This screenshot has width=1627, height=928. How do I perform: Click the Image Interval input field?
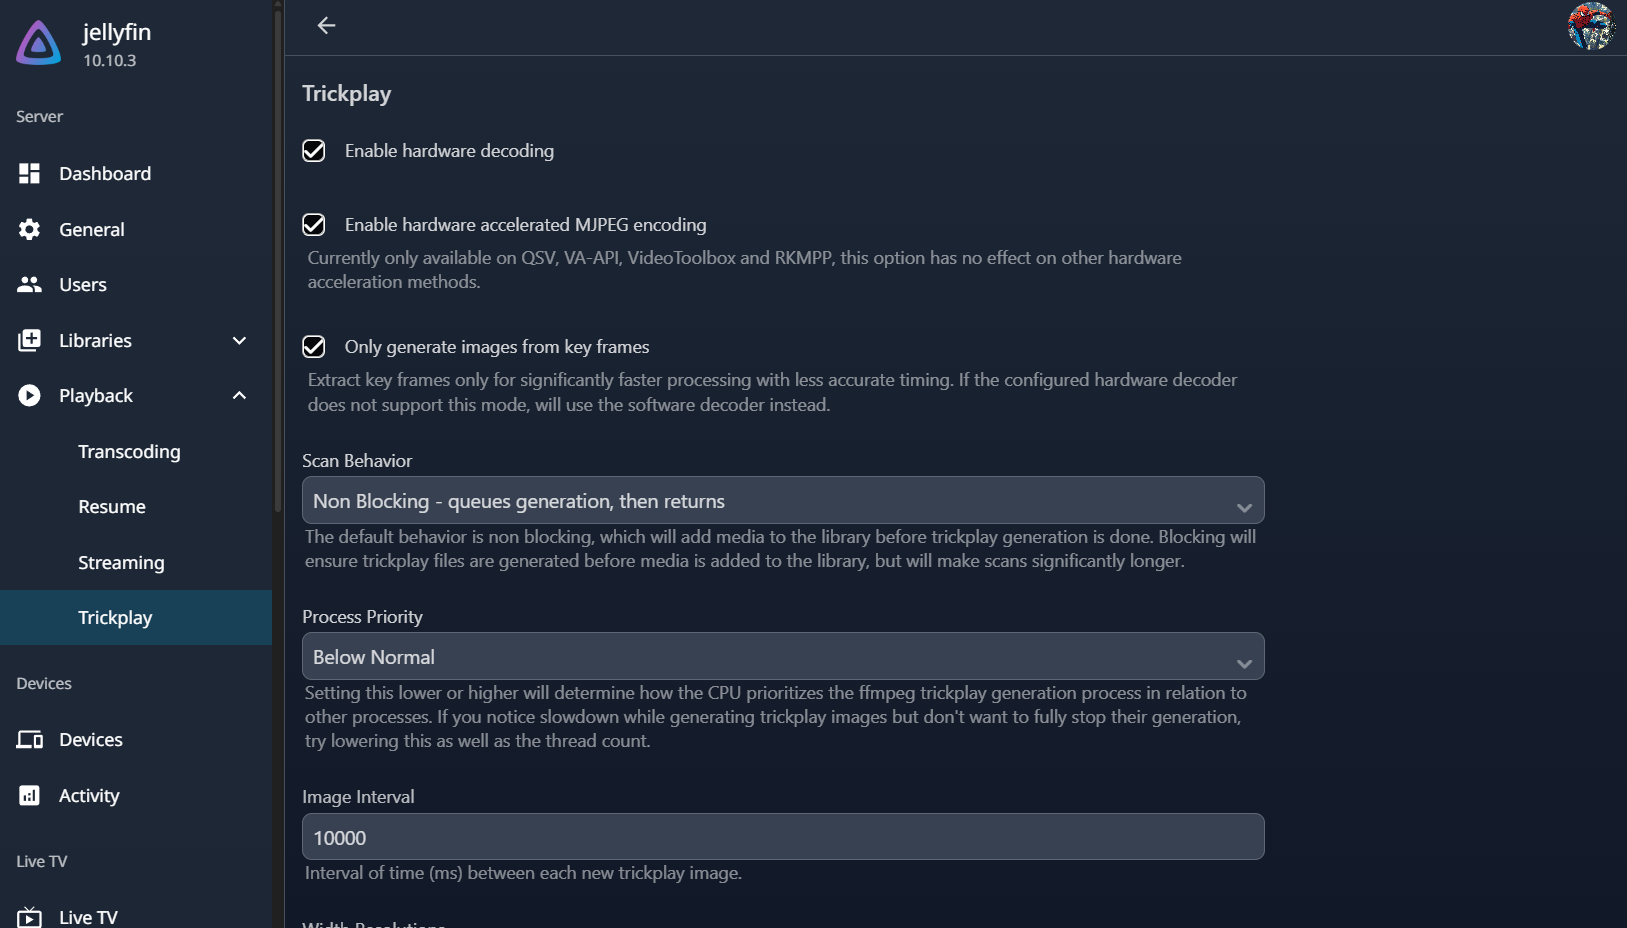click(782, 837)
